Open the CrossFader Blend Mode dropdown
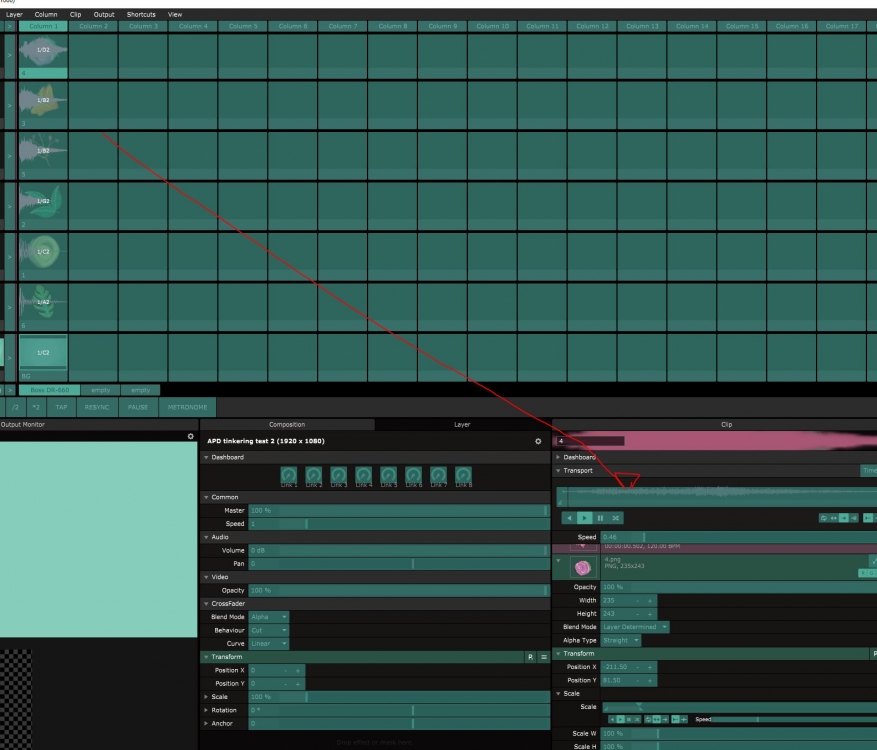 [270, 616]
